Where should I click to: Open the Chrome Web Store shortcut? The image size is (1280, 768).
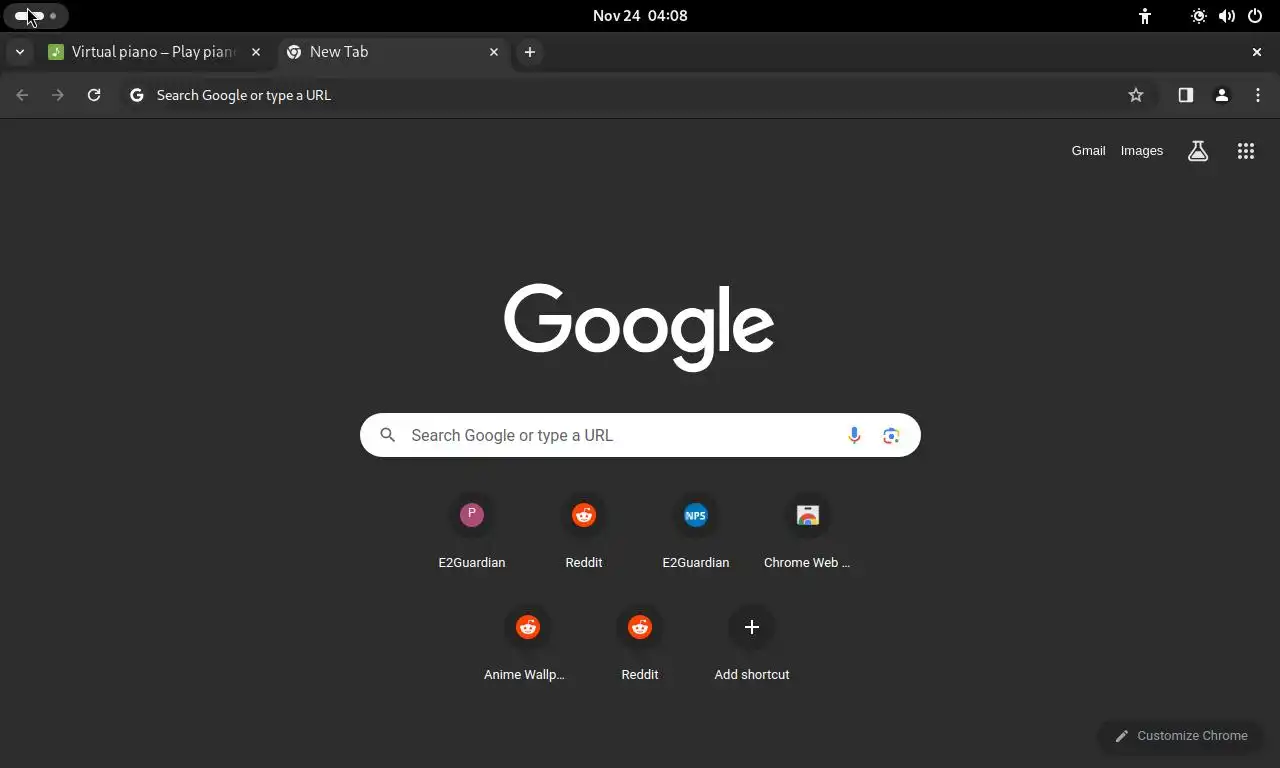click(808, 533)
